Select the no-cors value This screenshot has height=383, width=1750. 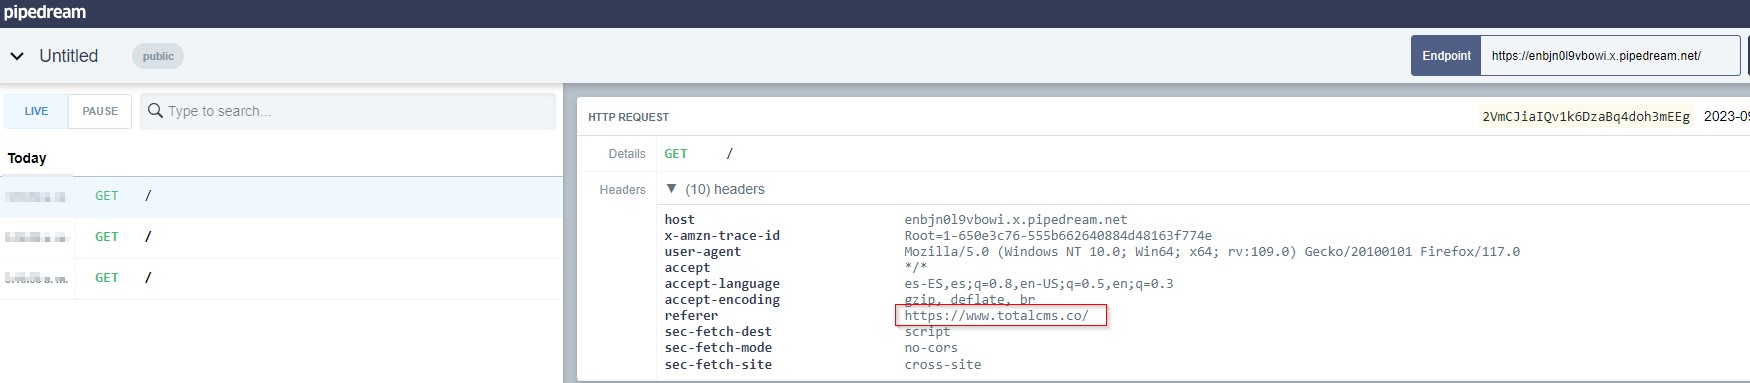(x=931, y=347)
